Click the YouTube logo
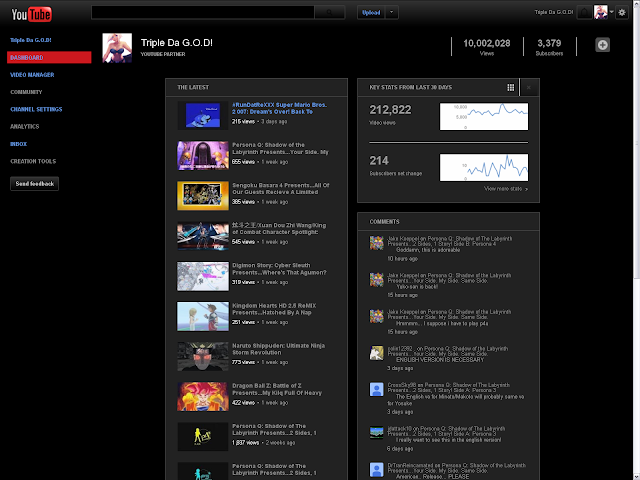This screenshot has width=640, height=480. 31,14
